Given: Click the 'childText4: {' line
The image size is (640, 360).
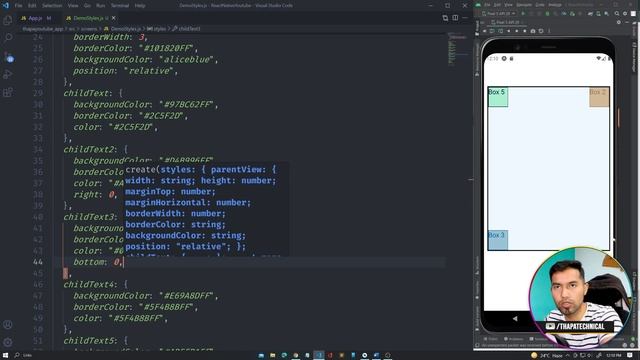Looking at the screenshot, I should [x=96, y=284].
